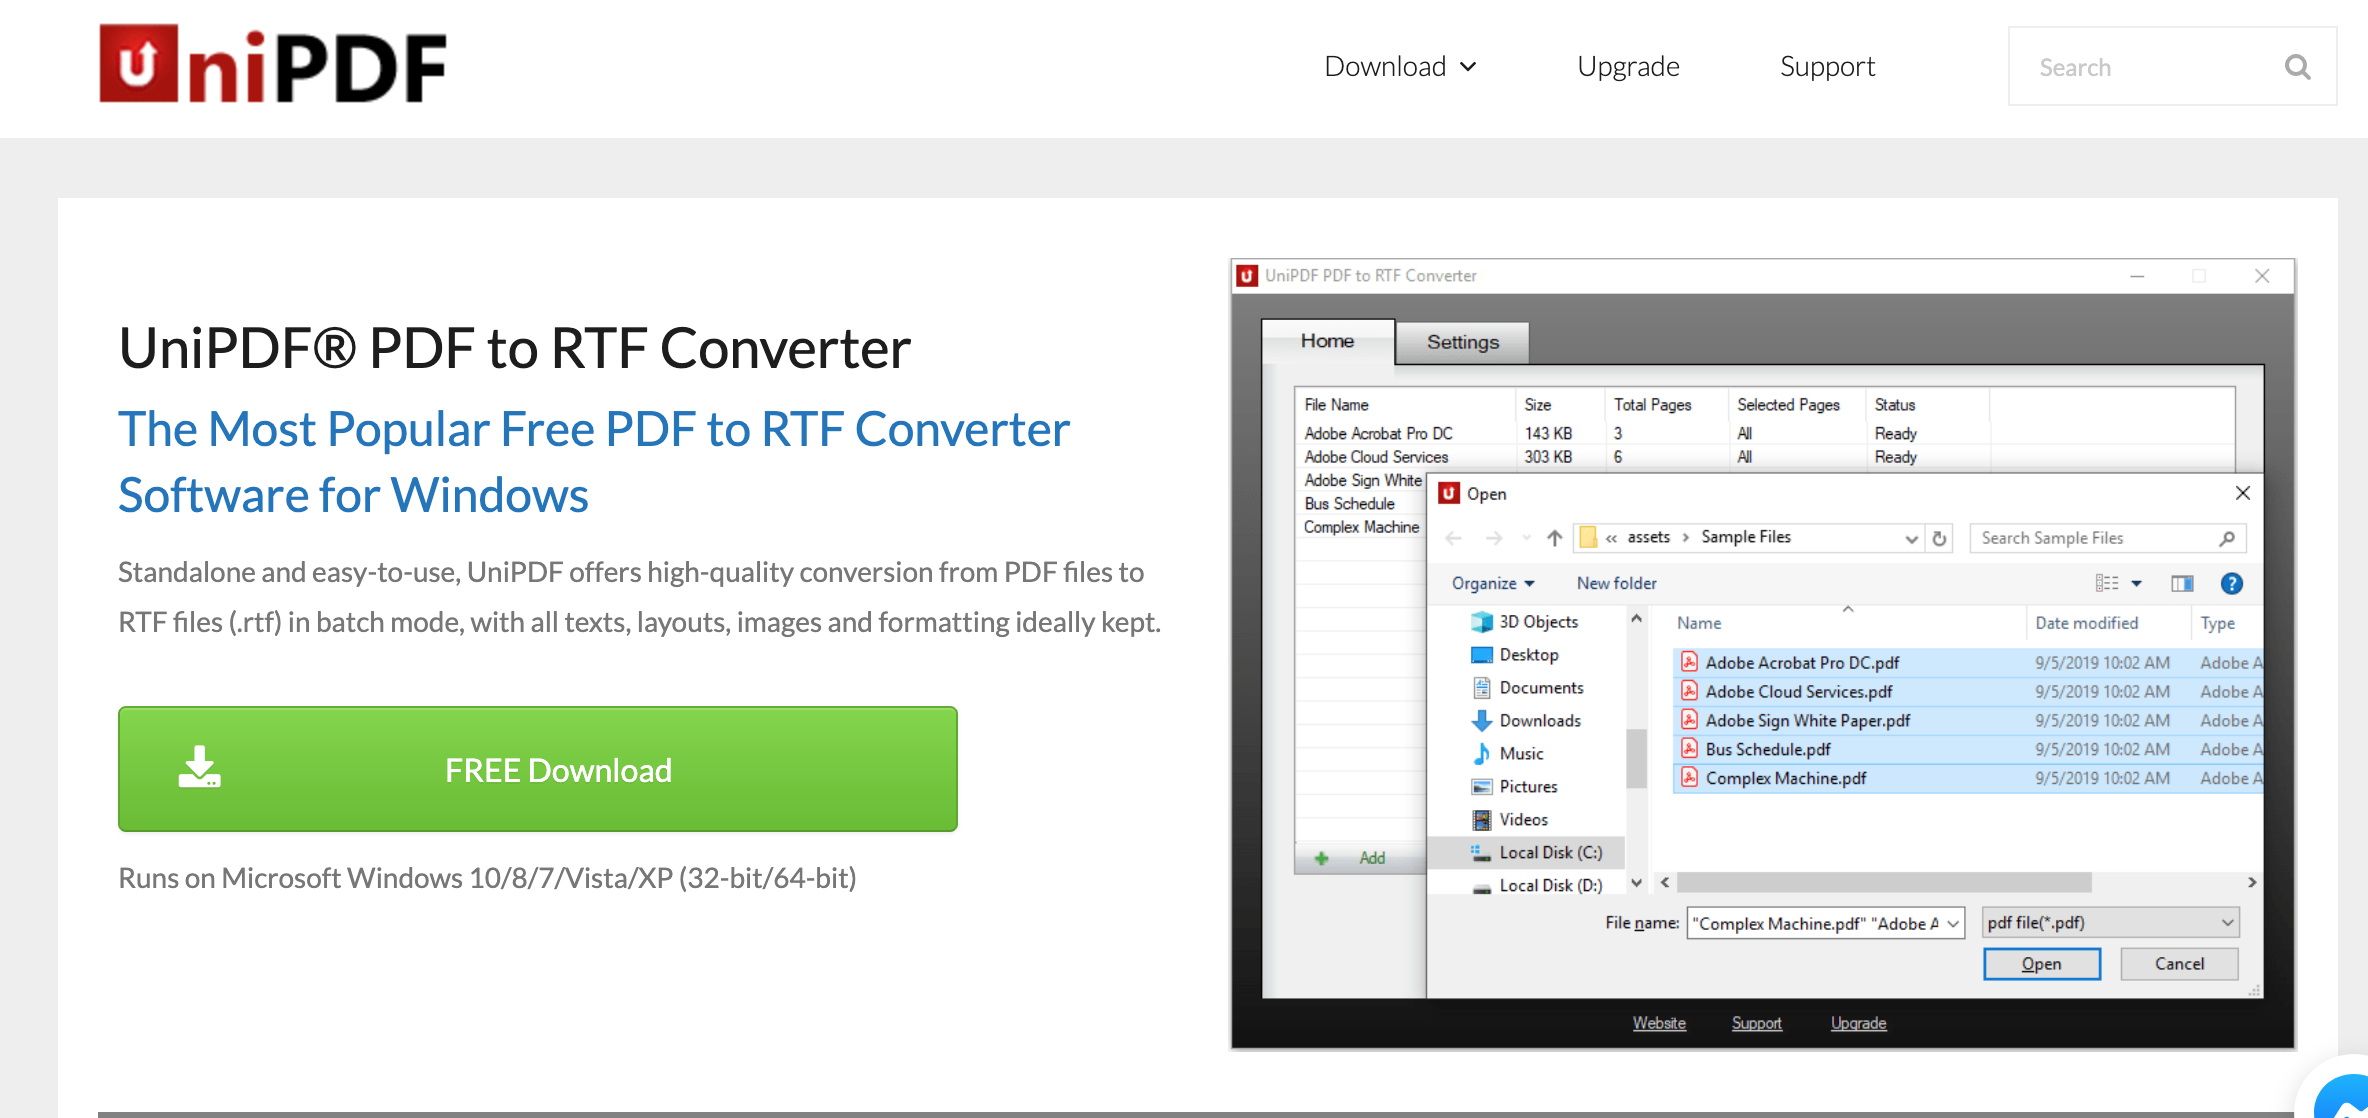Open Help with the question mark icon

(x=2232, y=583)
